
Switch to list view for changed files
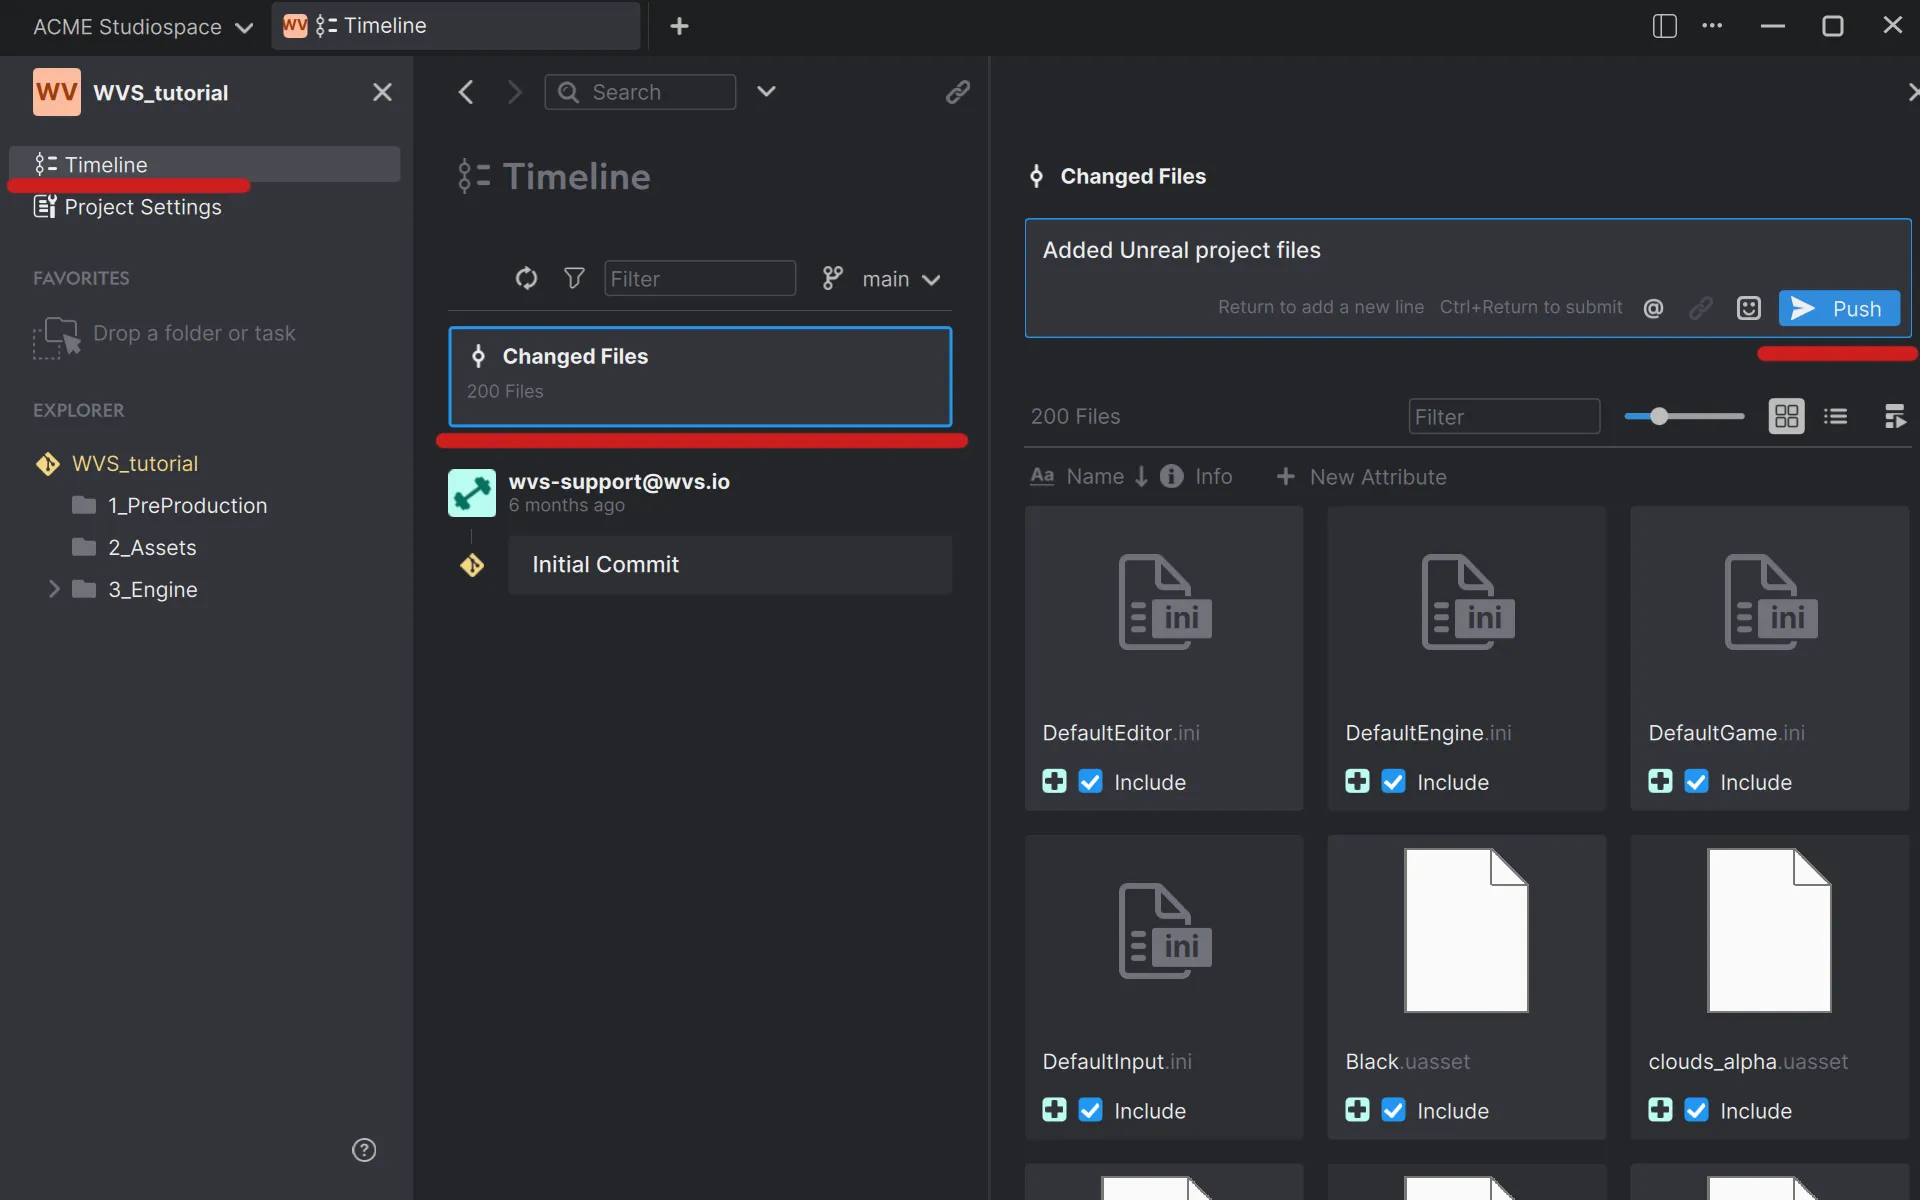[x=1836, y=416]
